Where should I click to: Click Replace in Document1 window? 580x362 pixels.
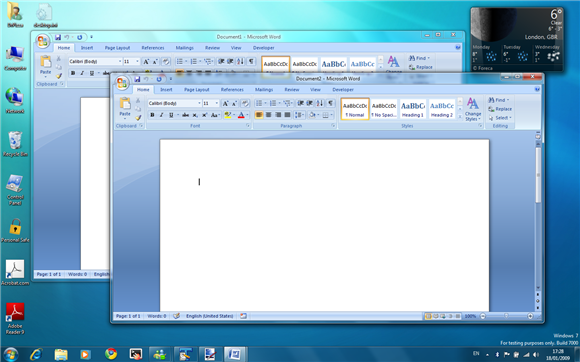point(421,67)
